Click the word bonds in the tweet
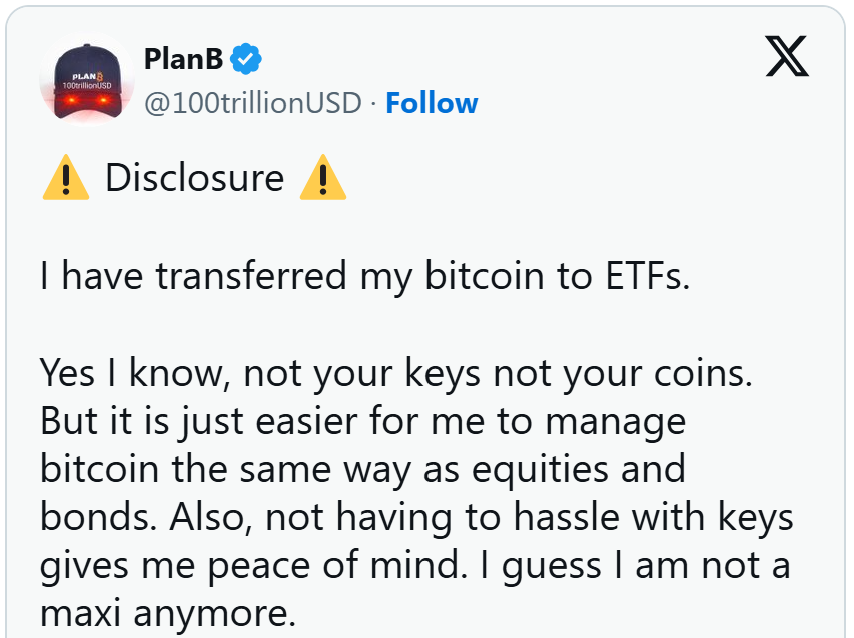Image resolution: width=854 pixels, height=638 pixels. coord(98,517)
